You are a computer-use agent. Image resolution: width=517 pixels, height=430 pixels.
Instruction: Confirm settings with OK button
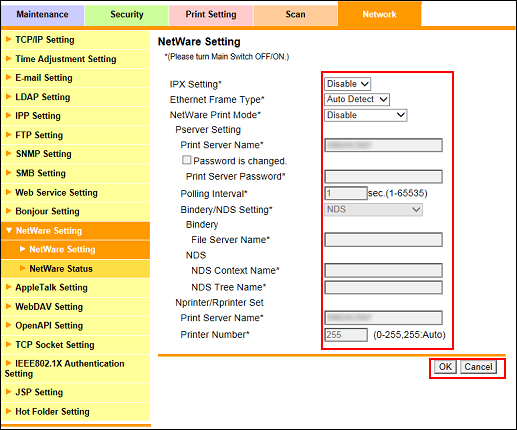pos(445,367)
